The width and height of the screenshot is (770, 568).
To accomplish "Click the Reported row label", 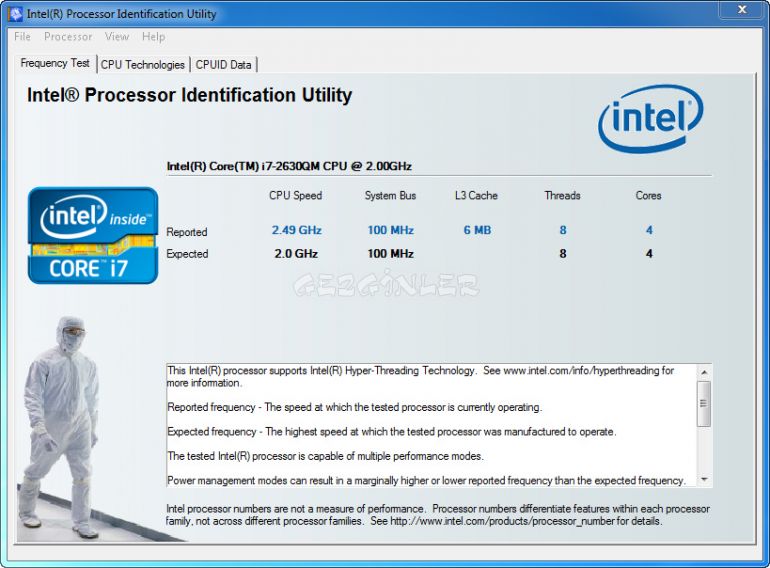I will coord(187,232).
